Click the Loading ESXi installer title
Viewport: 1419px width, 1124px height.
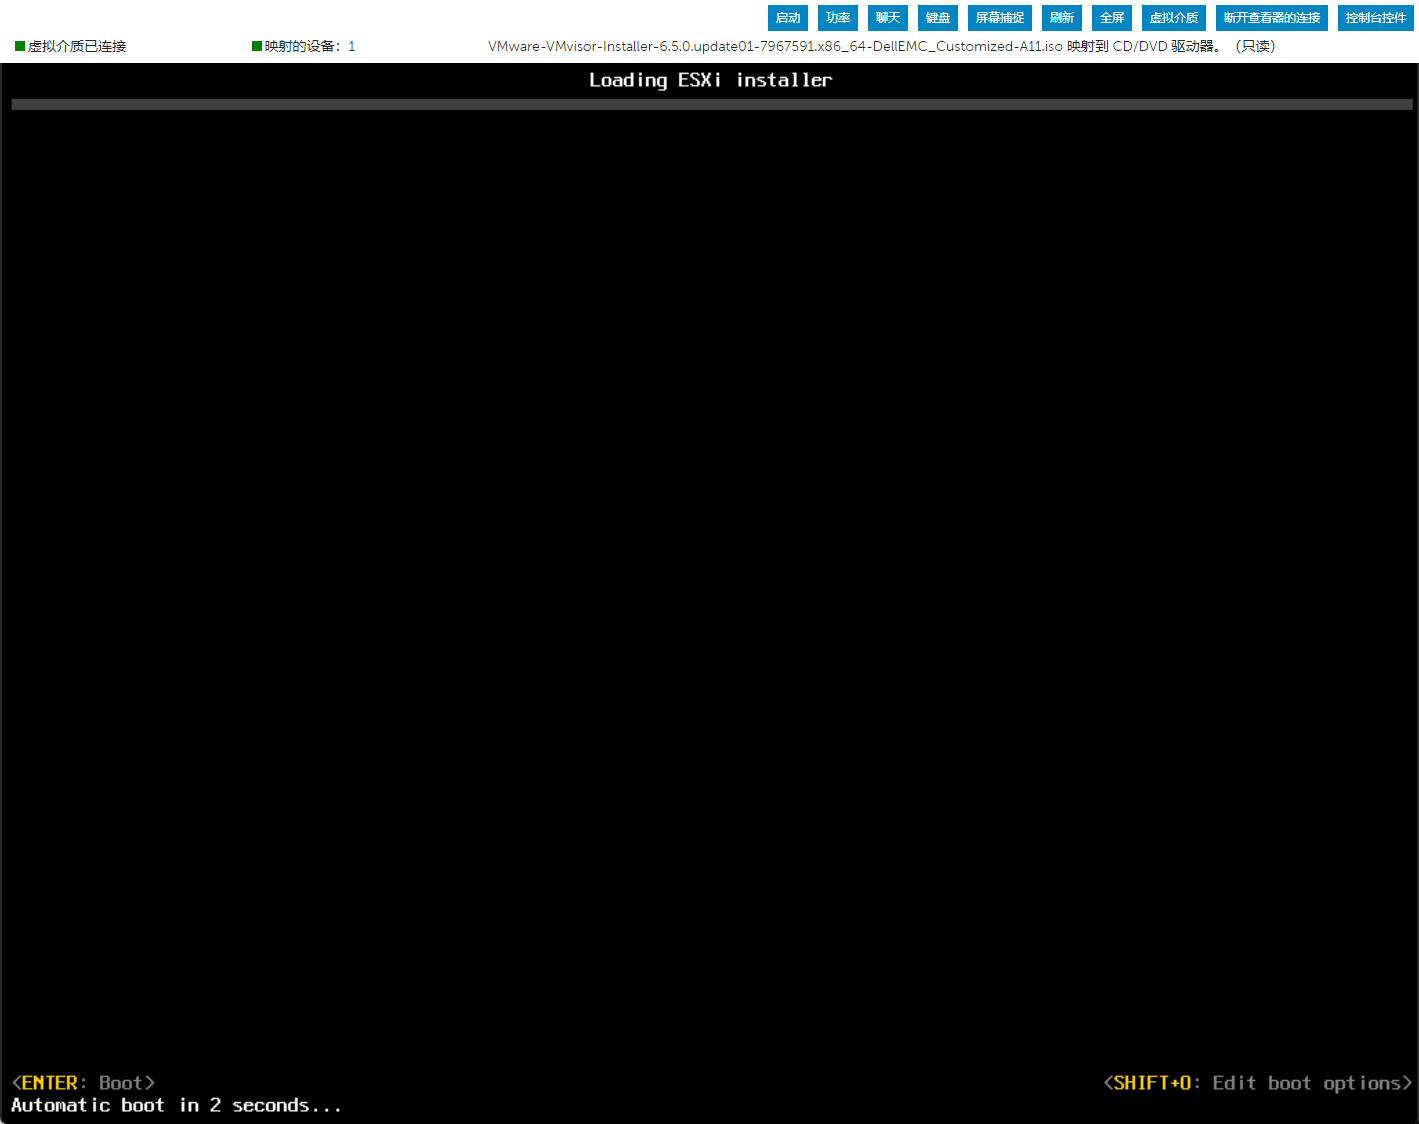(x=710, y=80)
